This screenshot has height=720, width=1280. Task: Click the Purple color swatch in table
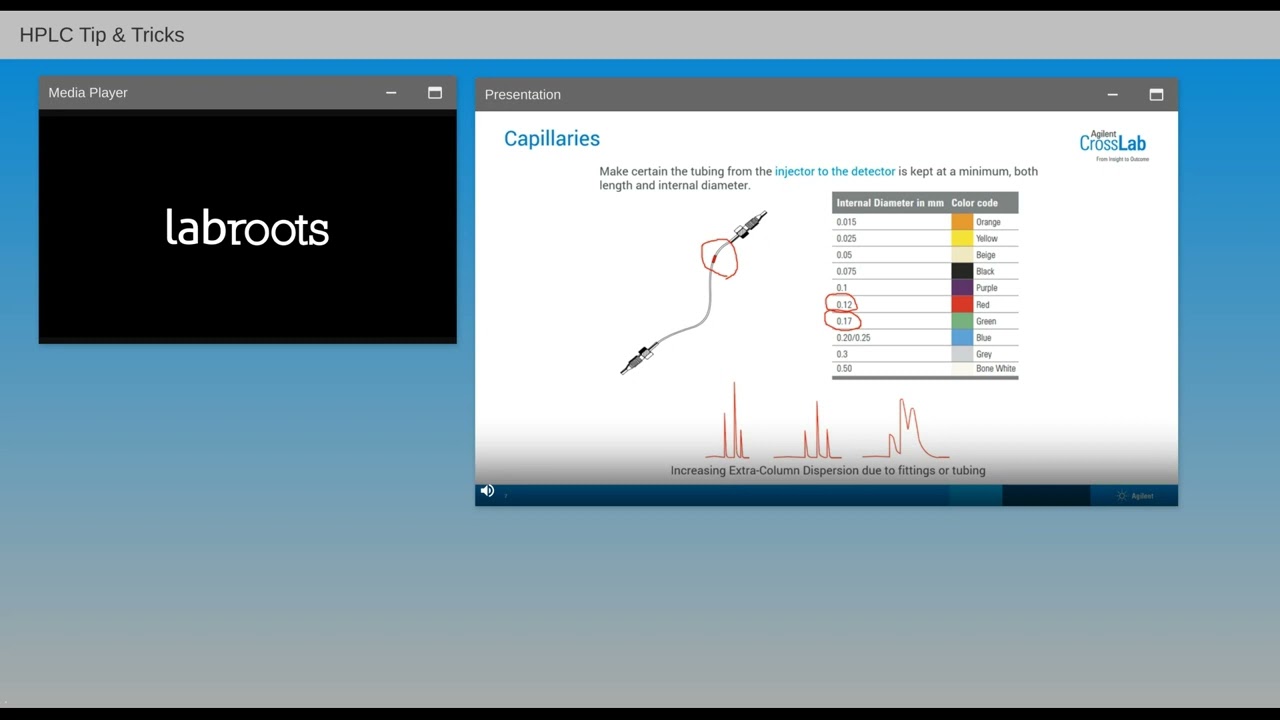[x=962, y=288]
